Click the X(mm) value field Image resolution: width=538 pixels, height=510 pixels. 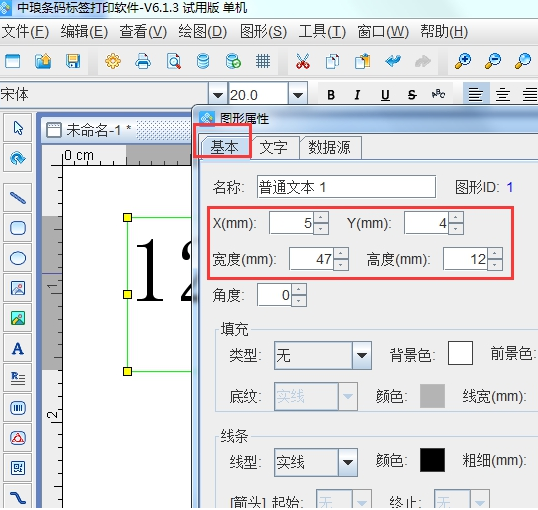click(292, 223)
